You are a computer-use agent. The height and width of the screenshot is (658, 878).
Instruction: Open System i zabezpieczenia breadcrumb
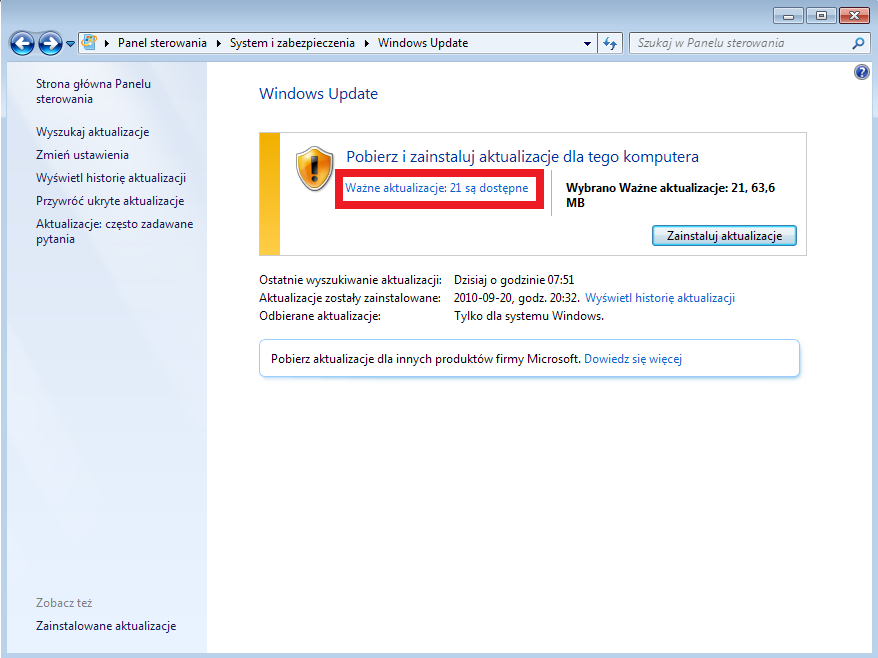click(292, 43)
